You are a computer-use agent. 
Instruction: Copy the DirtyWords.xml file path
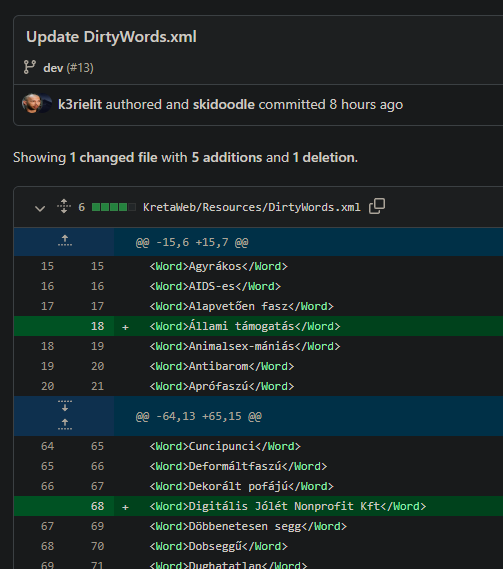(x=377, y=206)
